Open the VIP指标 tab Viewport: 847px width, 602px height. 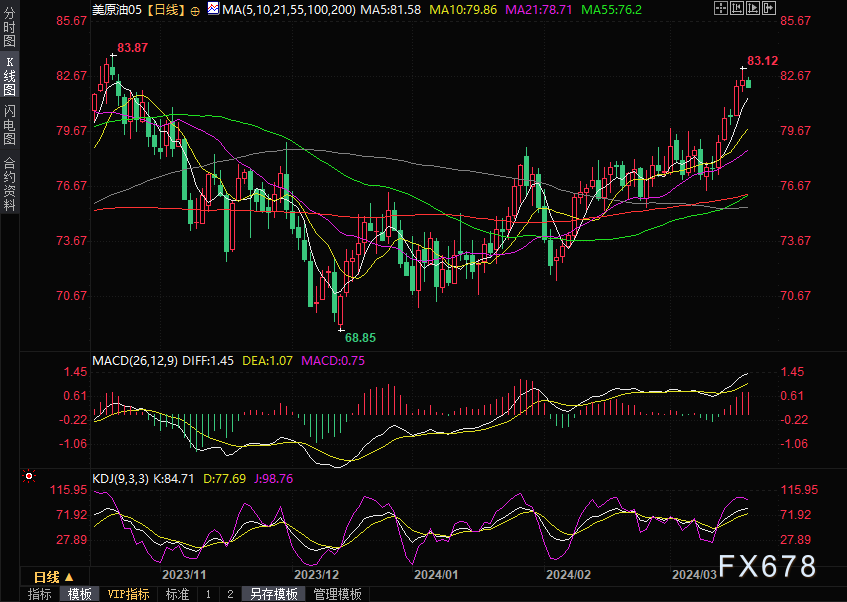pyautogui.click(x=129, y=594)
